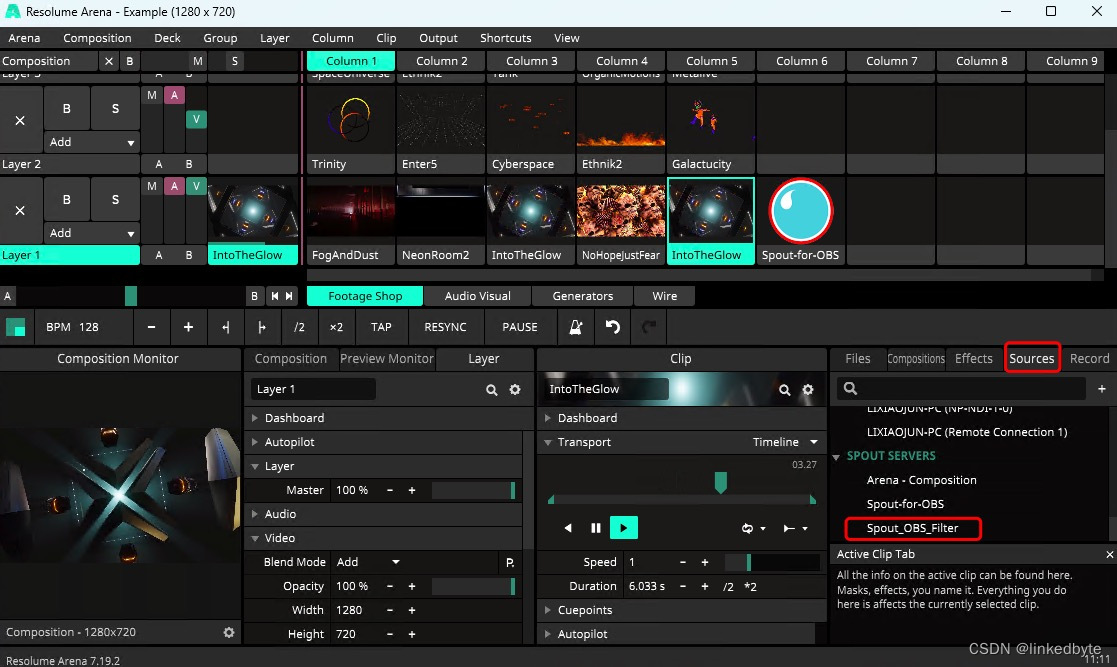
Task: Halve the BPM with /2
Action: 299,327
